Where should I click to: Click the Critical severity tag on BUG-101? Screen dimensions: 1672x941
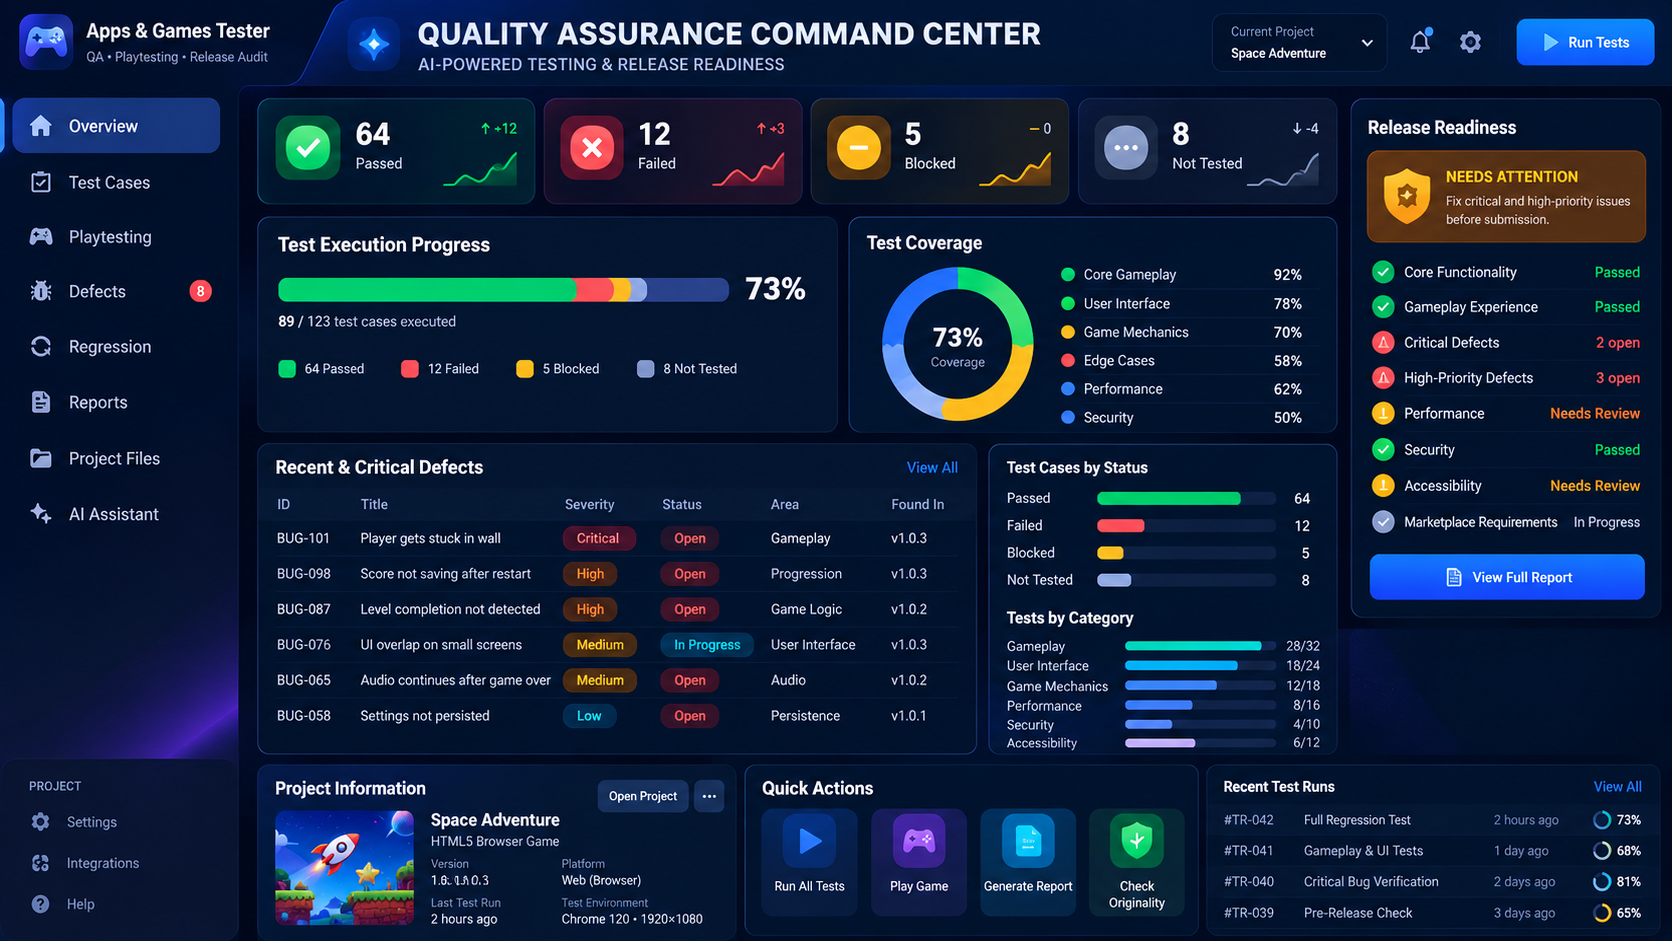pyautogui.click(x=598, y=538)
